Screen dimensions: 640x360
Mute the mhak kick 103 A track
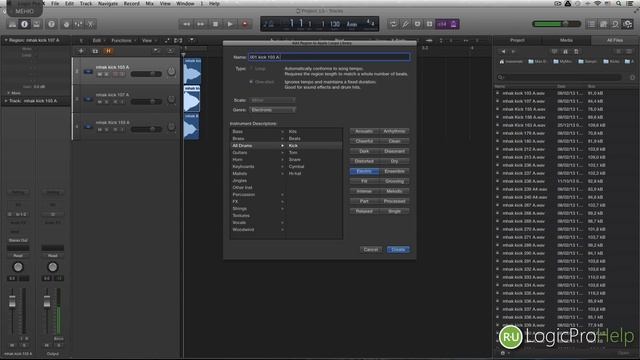coord(100,74)
